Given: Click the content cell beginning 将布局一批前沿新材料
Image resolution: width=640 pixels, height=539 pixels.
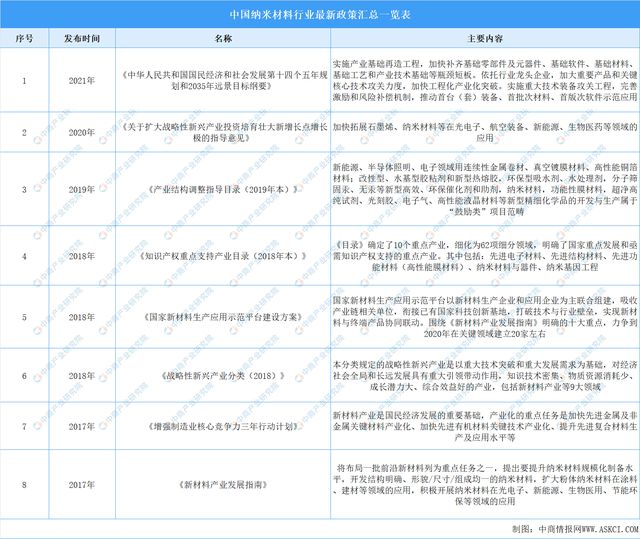Looking at the screenshot, I should [x=485, y=485].
